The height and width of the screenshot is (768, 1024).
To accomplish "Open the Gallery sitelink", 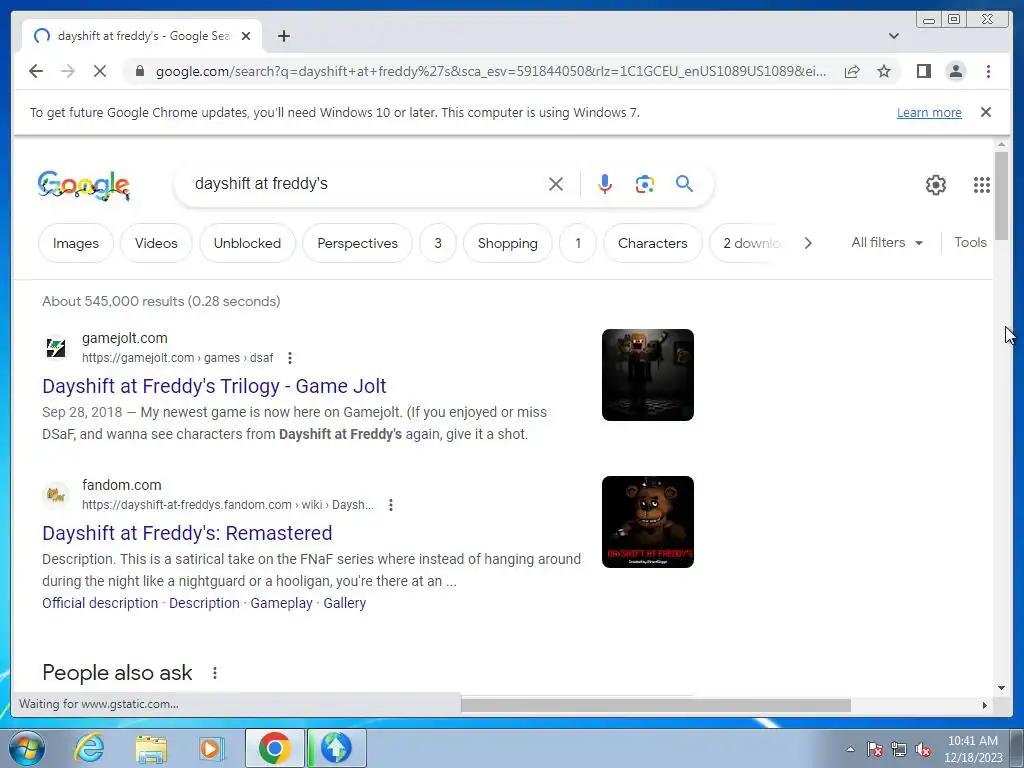I will (344, 603).
